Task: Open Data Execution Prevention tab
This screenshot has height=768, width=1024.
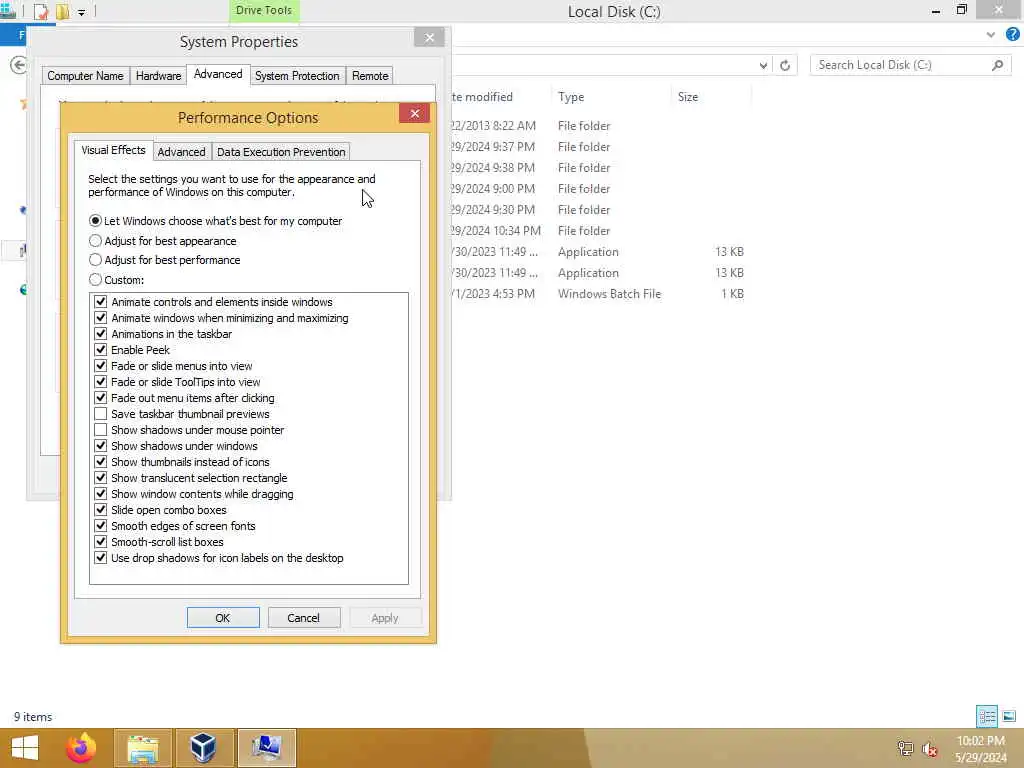Action: coord(281,152)
